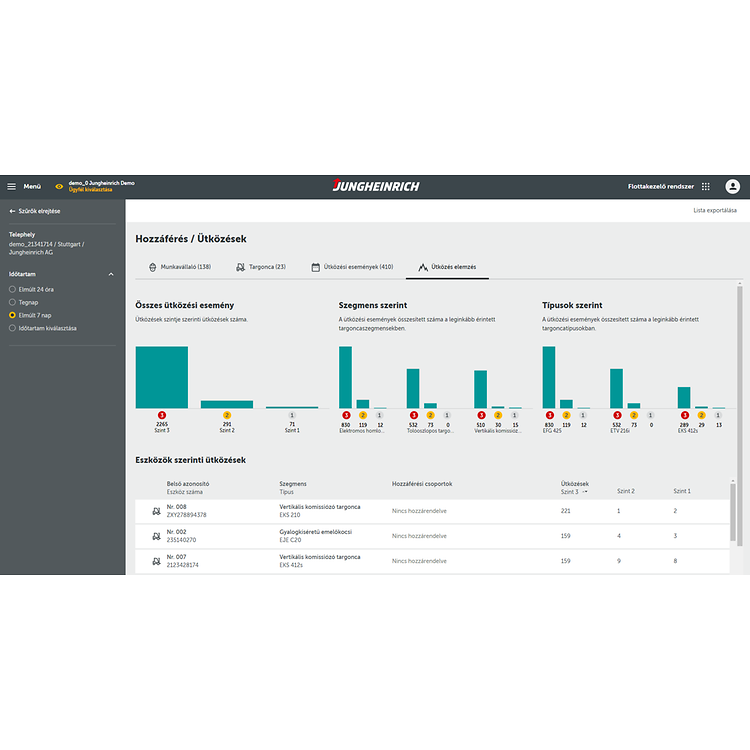
Task: Click forklift icon in row Nr. 002
Action: (x=155, y=536)
